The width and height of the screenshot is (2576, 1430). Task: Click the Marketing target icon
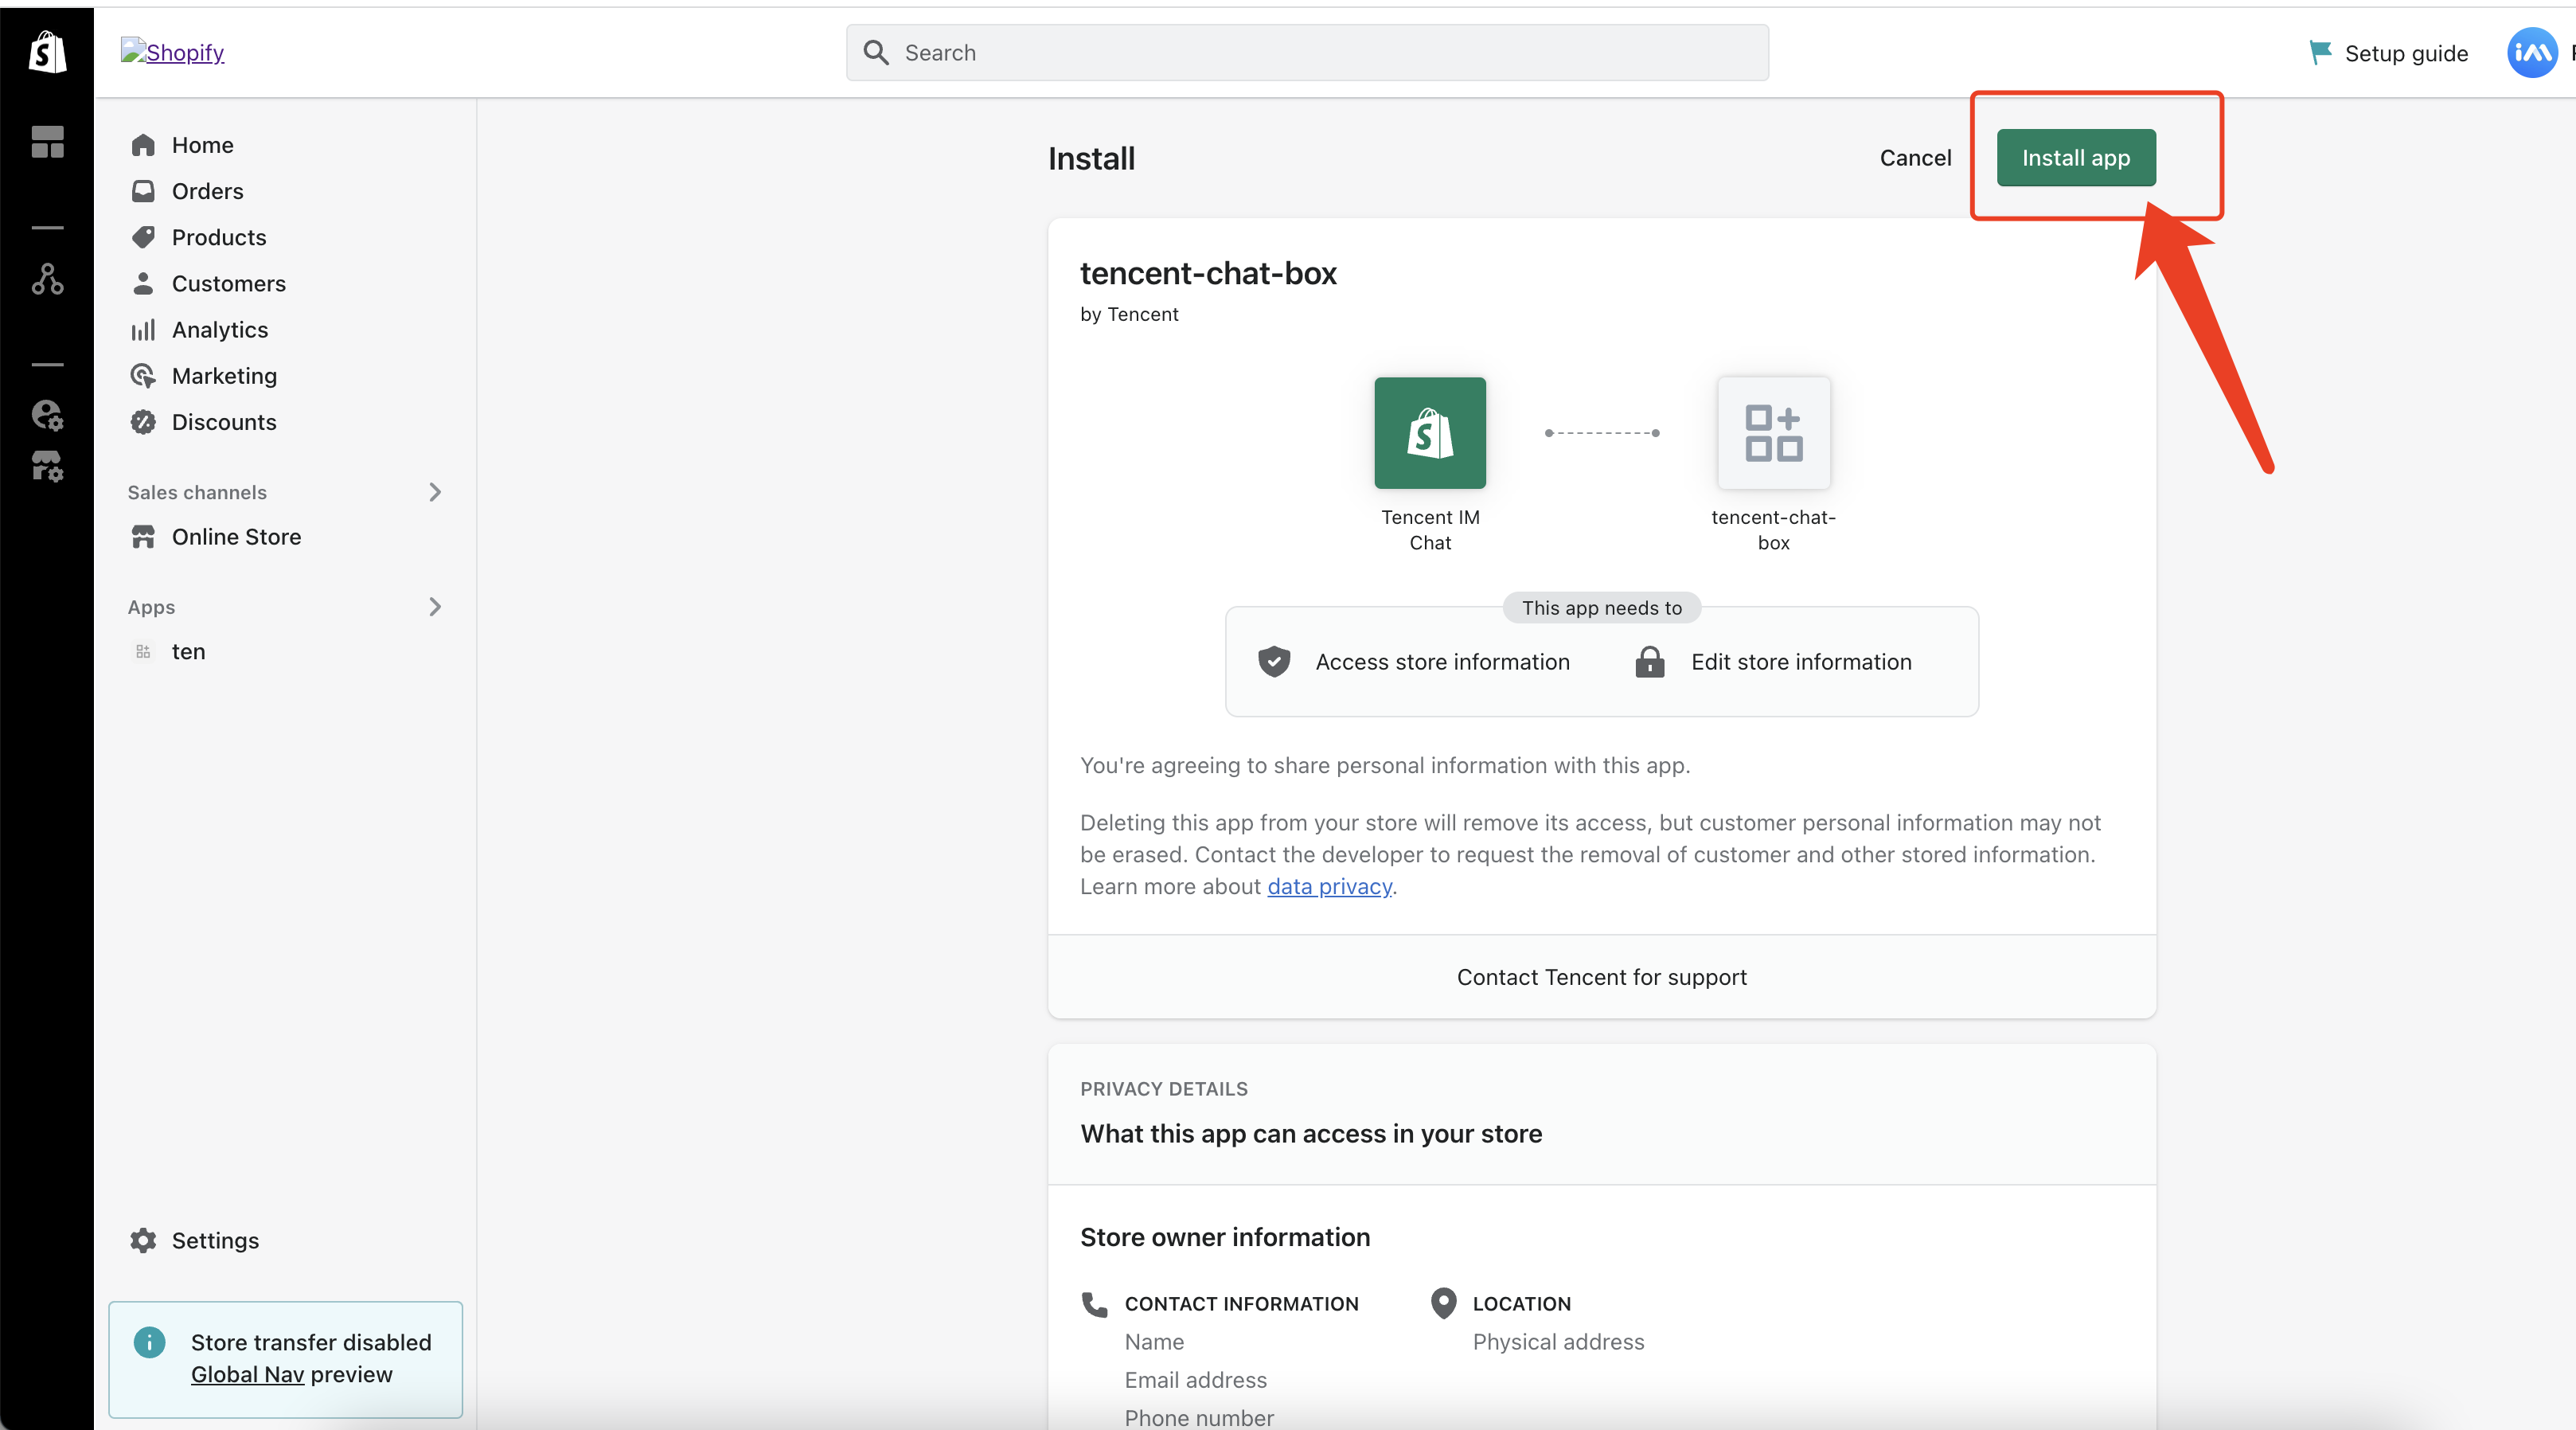point(143,376)
